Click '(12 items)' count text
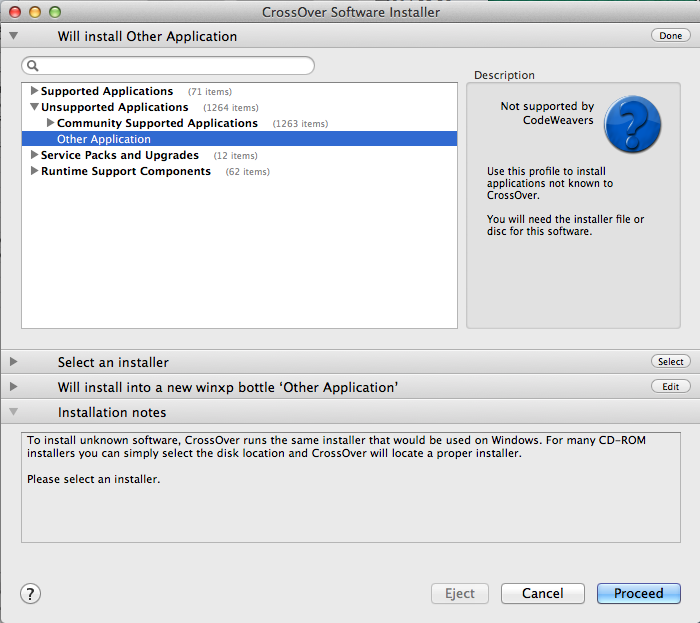This screenshot has height=623, width=700. point(235,156)
